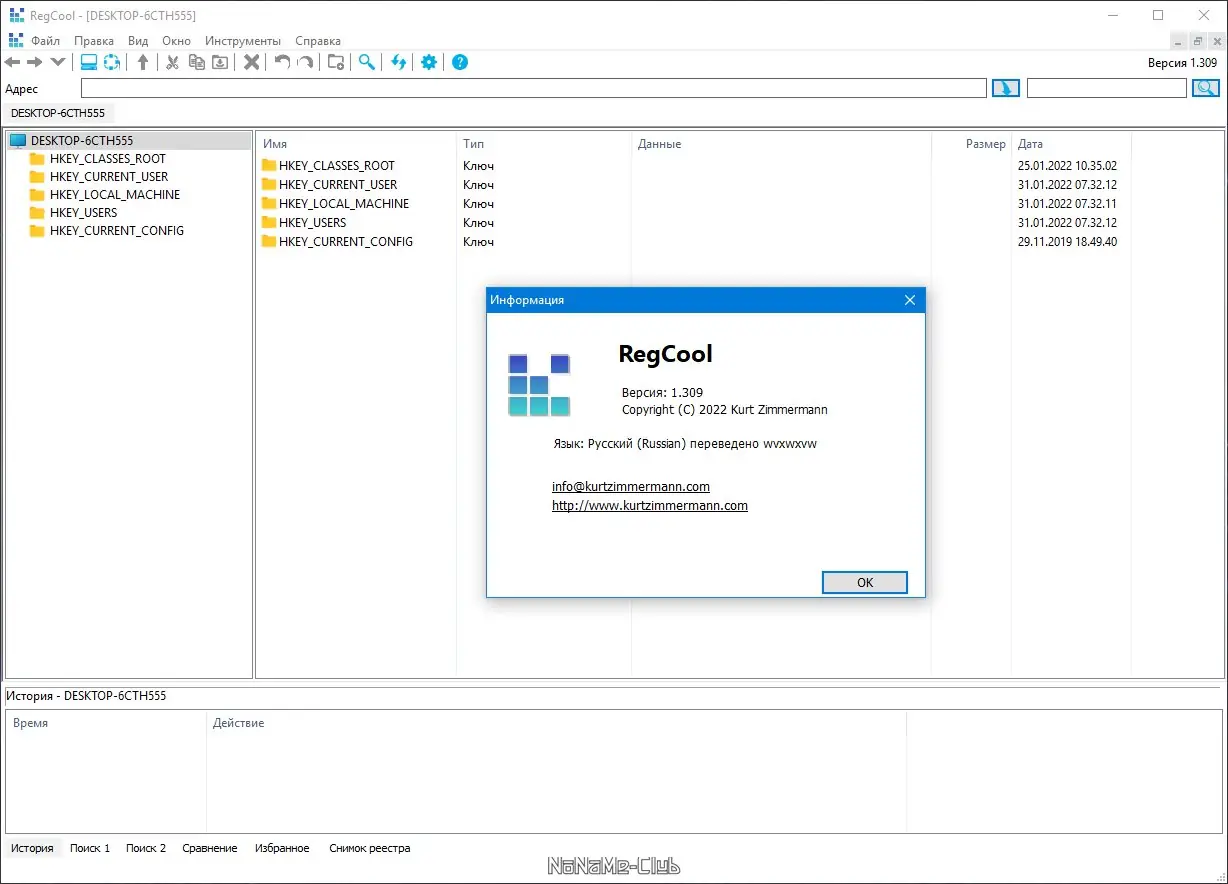
Task: Click the Search magnifier toolbar icon
Action: click(x=367, y=62)
